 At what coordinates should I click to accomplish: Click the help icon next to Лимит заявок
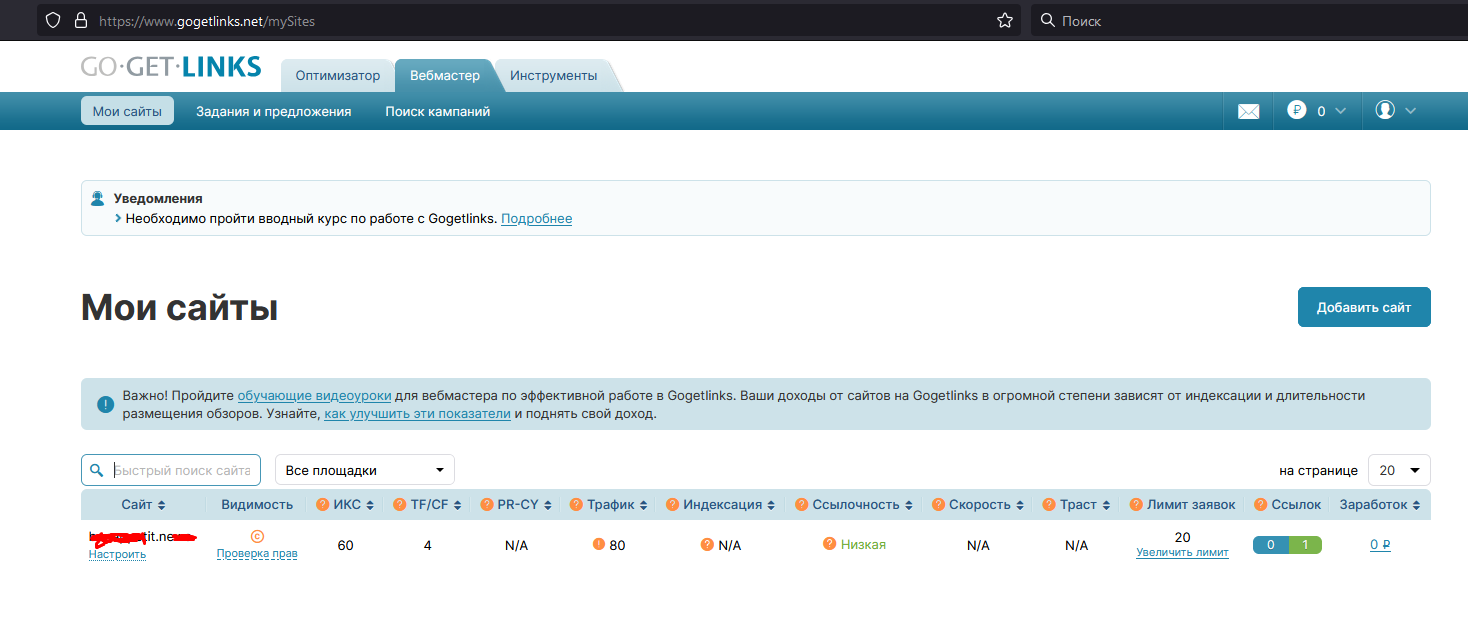click(1136, 505)
